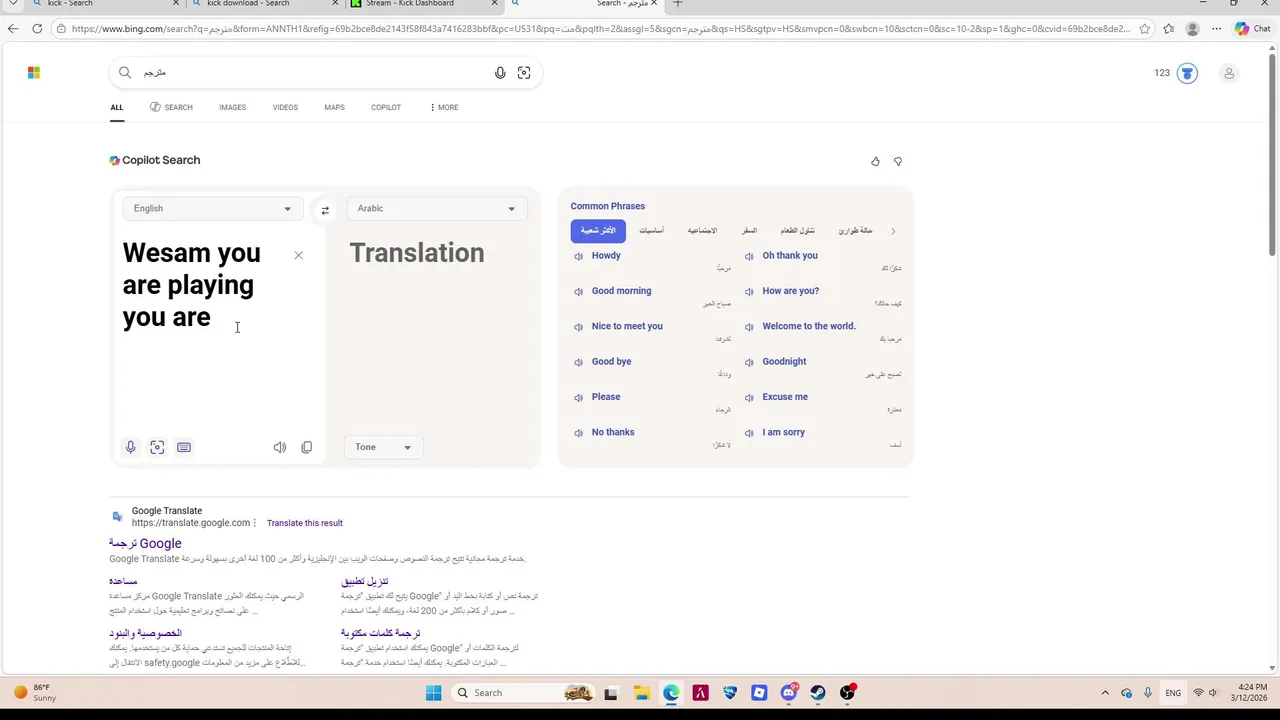This screenshot has width=1280, height=720.
Task: Play audio for Goodnight phrase
Action: click(x=749, y=362)
